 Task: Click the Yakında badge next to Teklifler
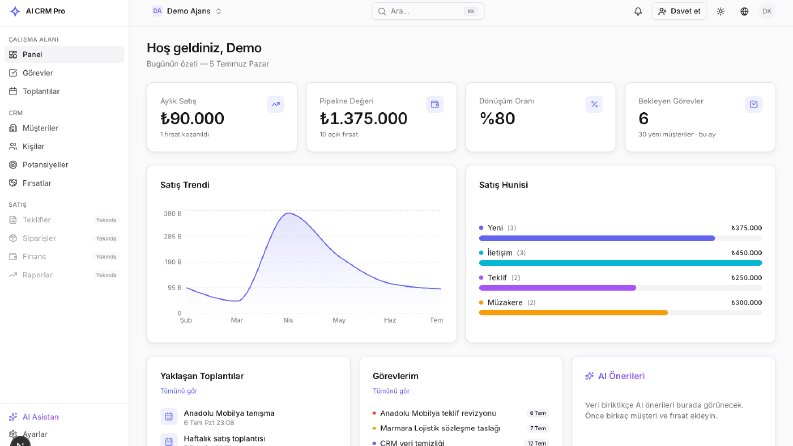pyautogui.click(x=106, y=220)
